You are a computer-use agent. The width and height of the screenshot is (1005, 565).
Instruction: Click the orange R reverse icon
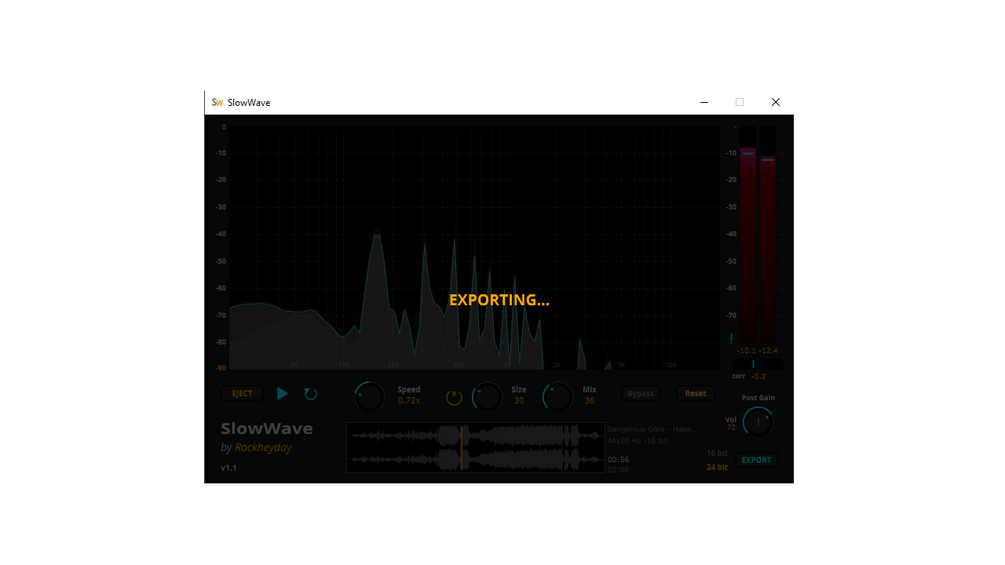point(454,397)
